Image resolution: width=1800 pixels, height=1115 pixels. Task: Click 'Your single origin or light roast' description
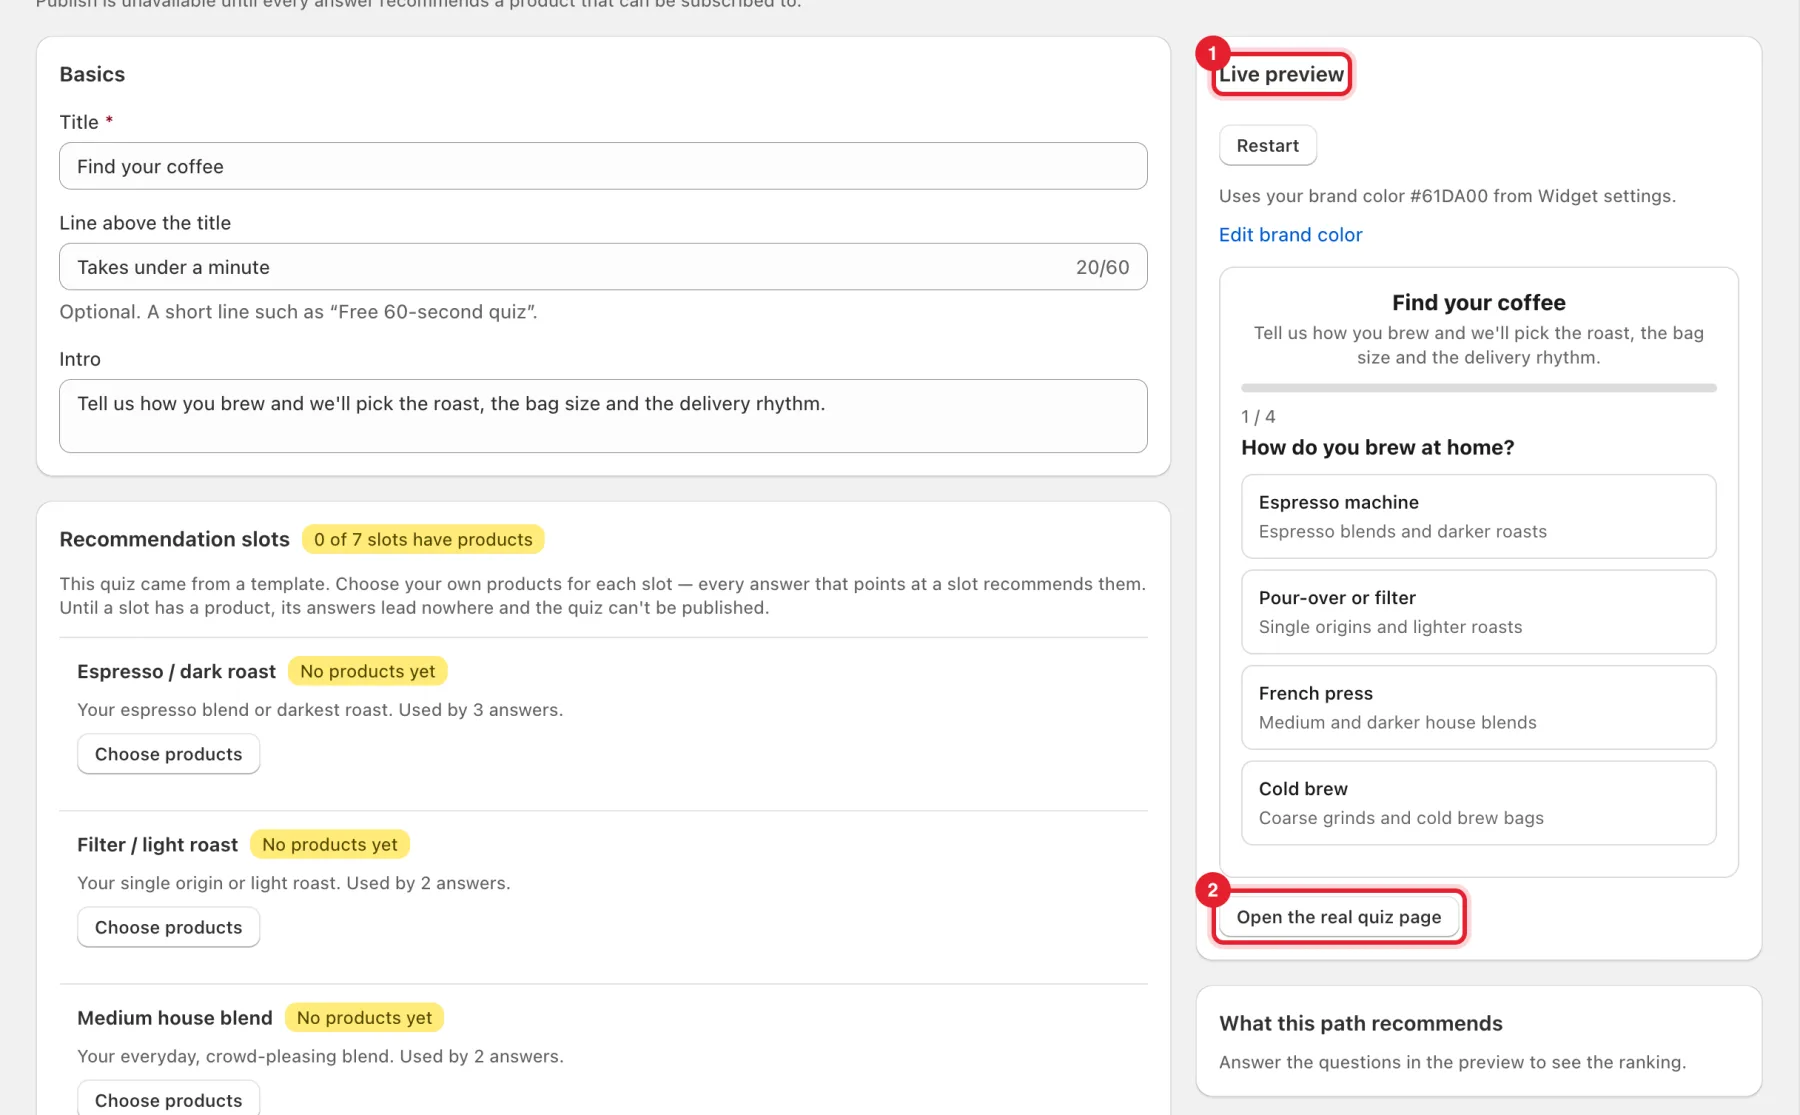pyautogui.click(x=294, y=883)
